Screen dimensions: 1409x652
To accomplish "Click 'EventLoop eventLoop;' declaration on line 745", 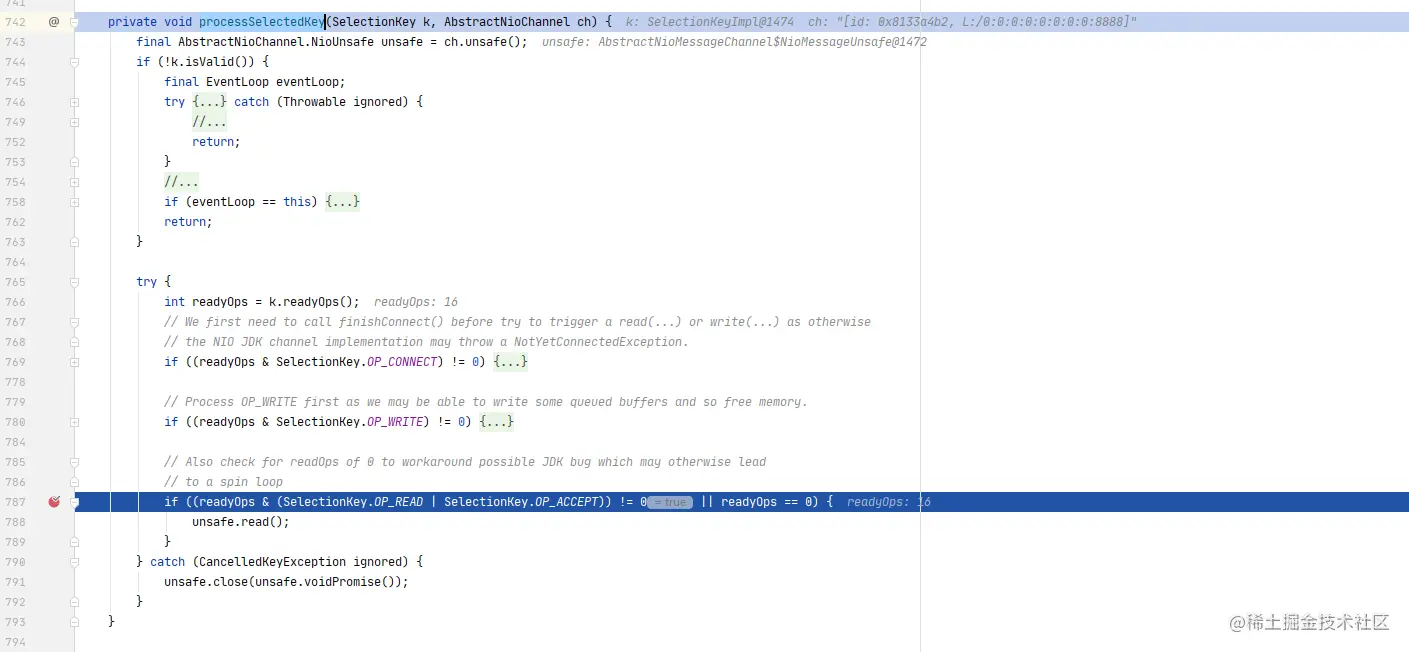I will point(275,82).
